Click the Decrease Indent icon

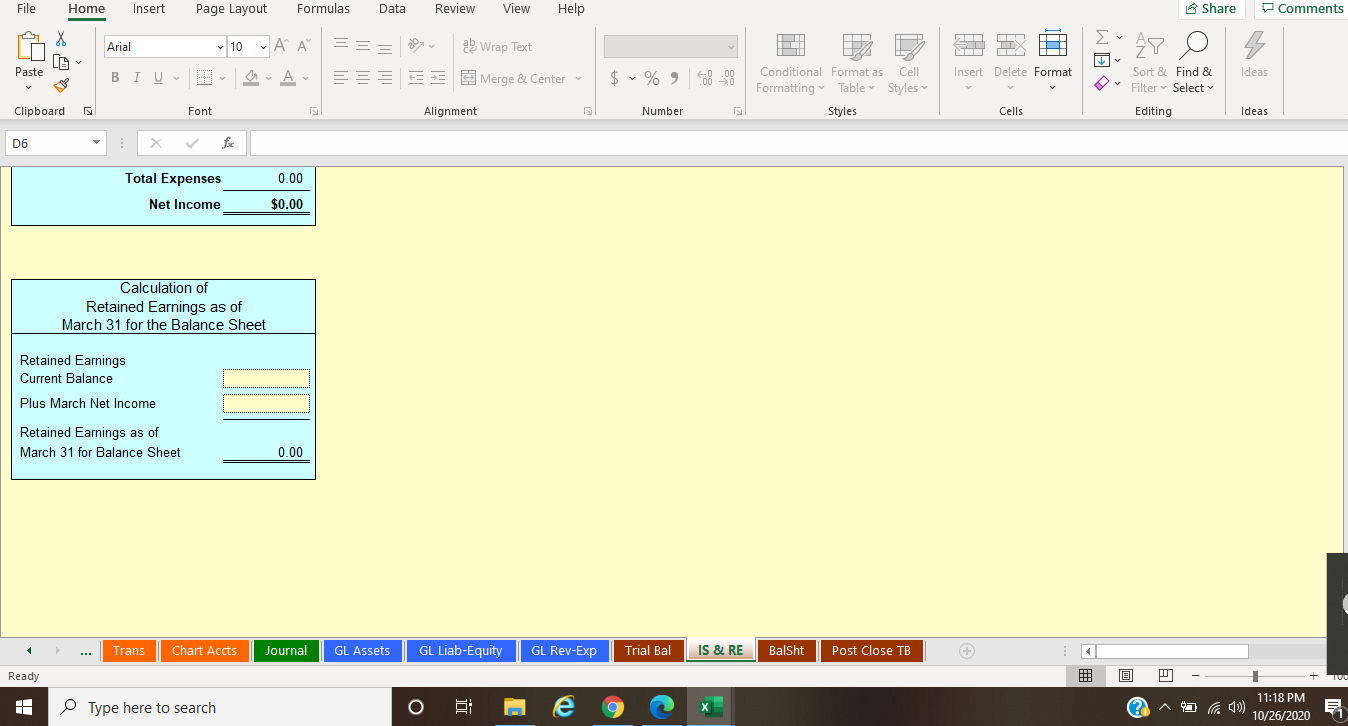(415, 78)
